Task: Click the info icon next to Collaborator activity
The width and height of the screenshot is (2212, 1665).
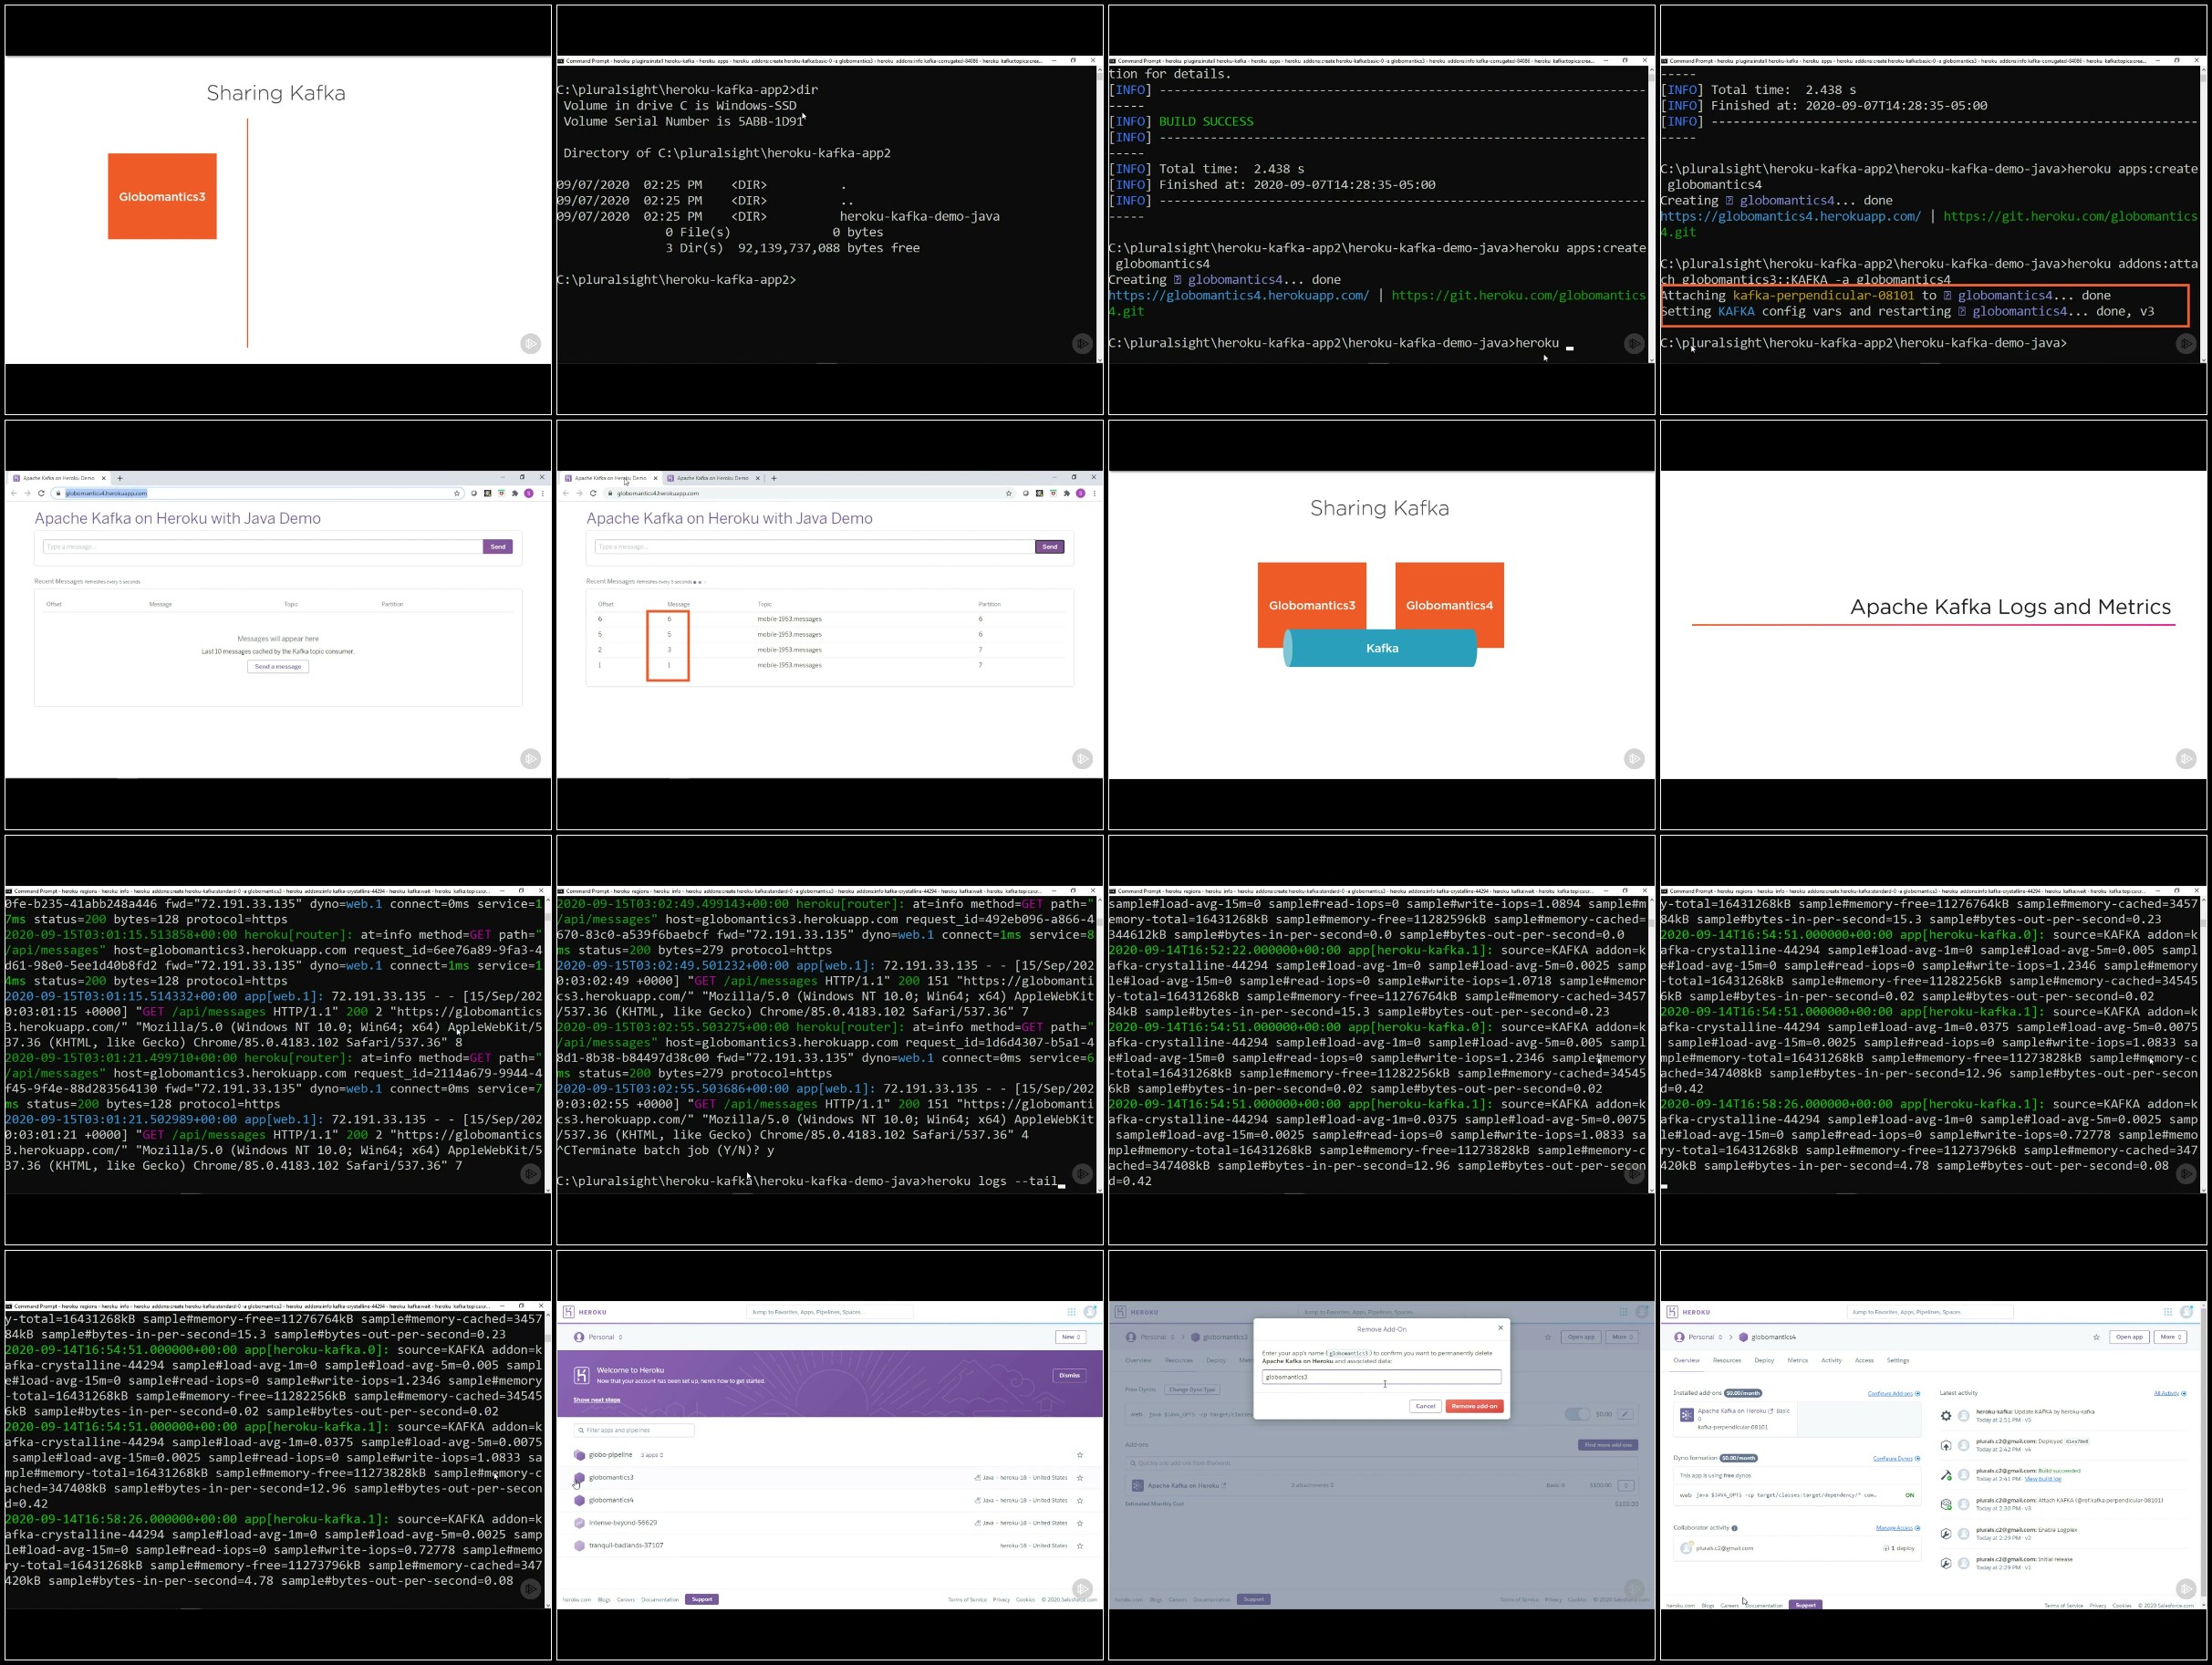Action: [1735, 1528]
